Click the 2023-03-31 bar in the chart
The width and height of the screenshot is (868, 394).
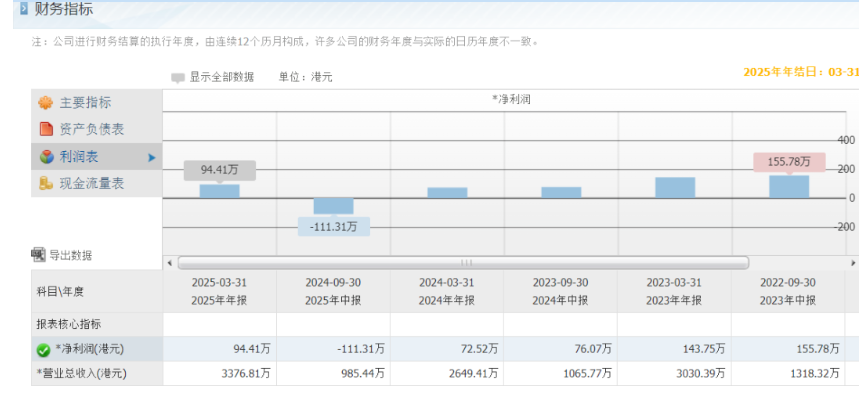(675, 188)
